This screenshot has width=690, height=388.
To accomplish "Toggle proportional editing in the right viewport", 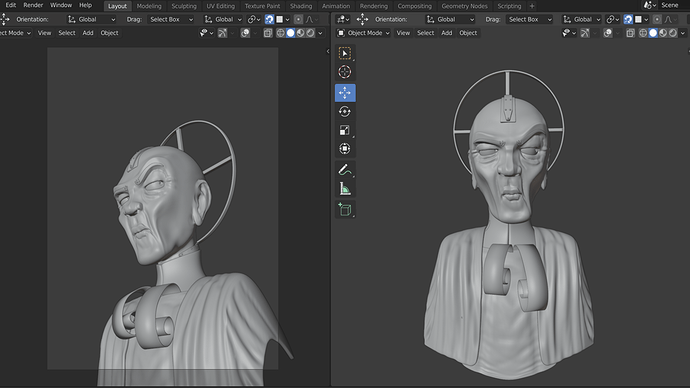I will coord(657,19).
